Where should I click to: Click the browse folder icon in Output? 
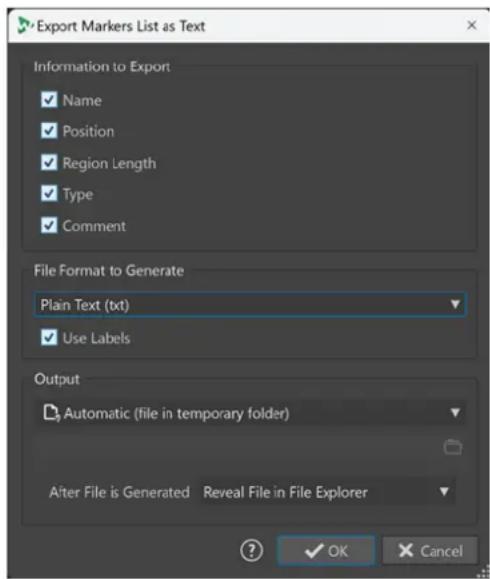click(x=453, y=447)
